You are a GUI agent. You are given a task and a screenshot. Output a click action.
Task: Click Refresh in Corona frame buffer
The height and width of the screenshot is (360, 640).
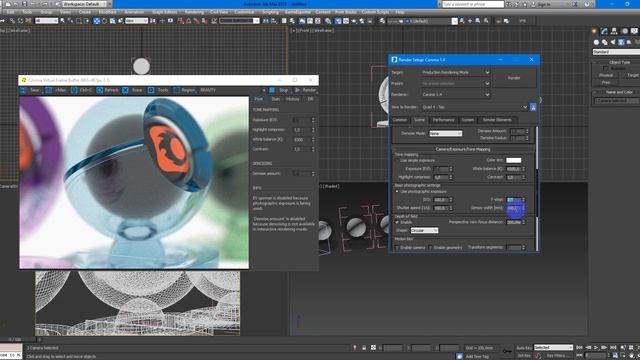pyautogui.click(x=107, y=90)
